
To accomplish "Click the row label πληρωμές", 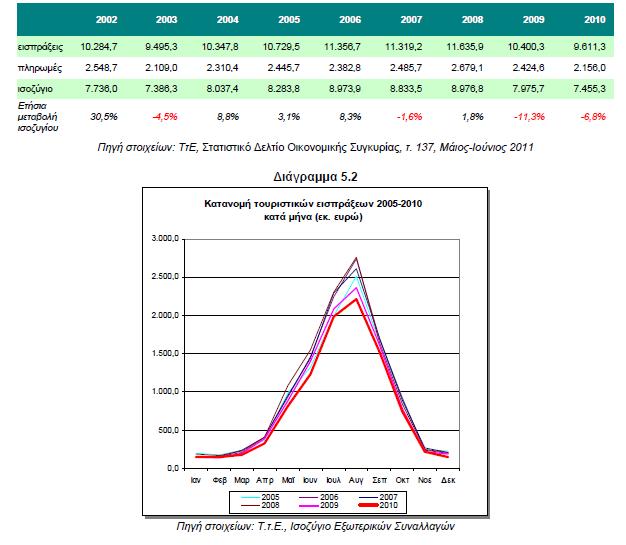I will tap(40, 68).
